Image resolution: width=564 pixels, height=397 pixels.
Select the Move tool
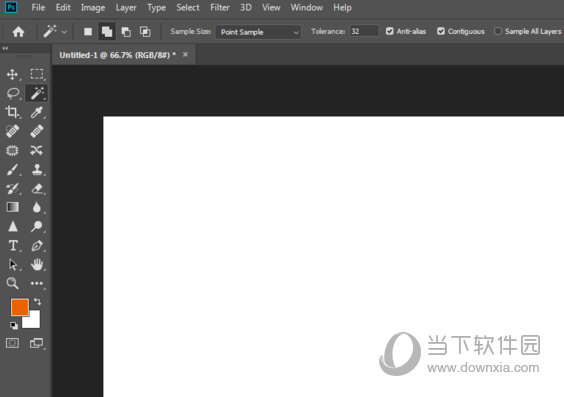coord(12,74)
